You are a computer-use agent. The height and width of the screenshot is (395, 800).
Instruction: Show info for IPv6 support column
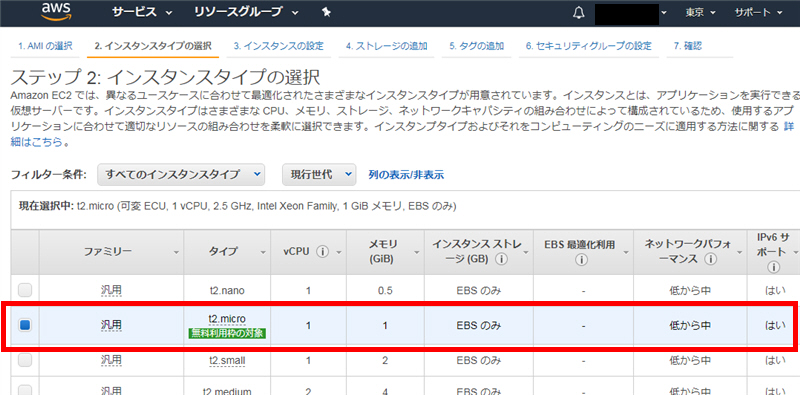pos(774,267)
